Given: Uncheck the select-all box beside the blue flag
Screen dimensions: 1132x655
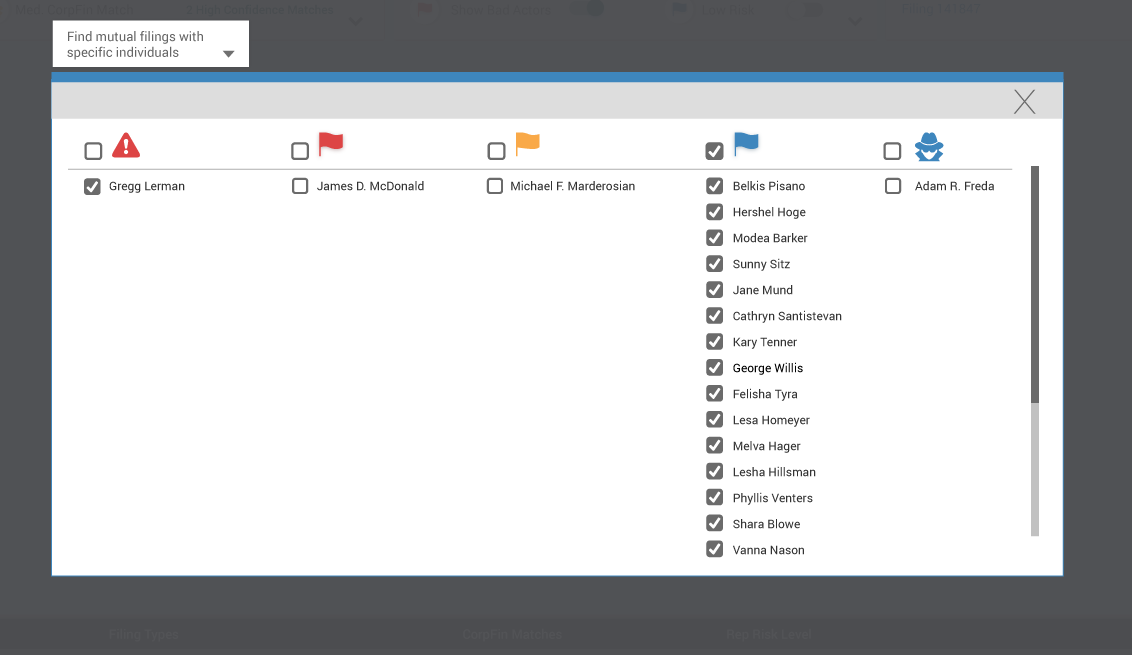Looking at the screenshot, I should [715, 151].
